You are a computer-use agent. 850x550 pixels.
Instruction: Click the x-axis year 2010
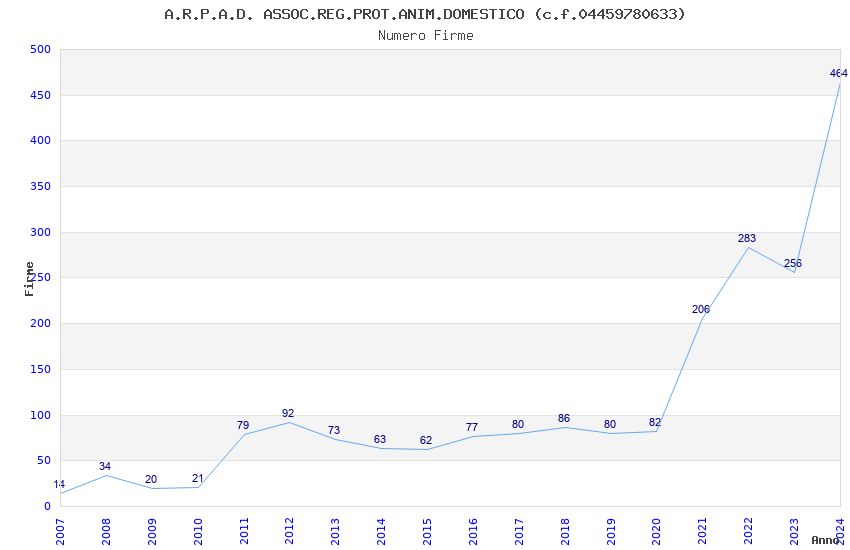[x=198, y=531]
